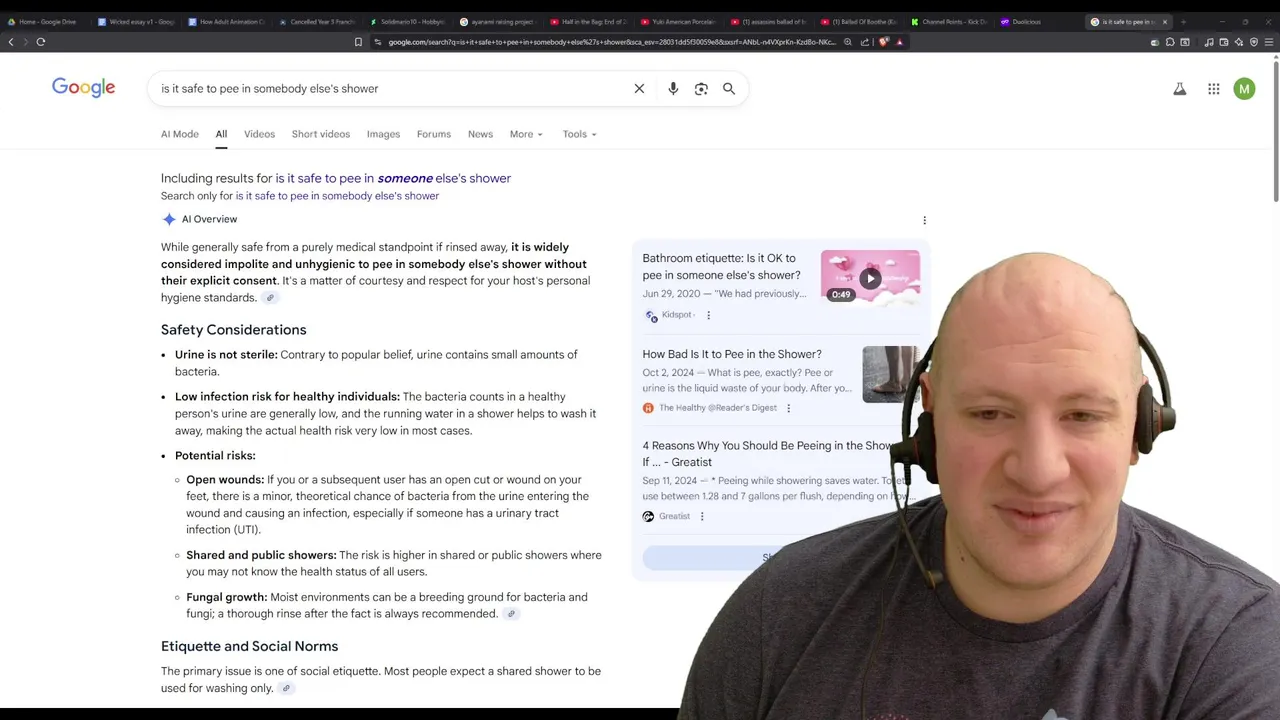Start voice search with the microphone icon
This screenshot has width=1280, height=720.
click(673, 89)
